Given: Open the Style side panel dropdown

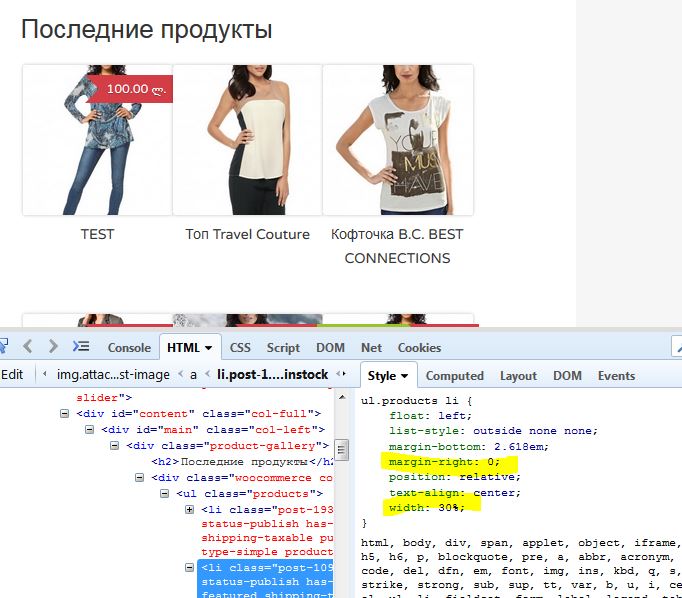Looking at the screenshot, I should click(405, 376).
